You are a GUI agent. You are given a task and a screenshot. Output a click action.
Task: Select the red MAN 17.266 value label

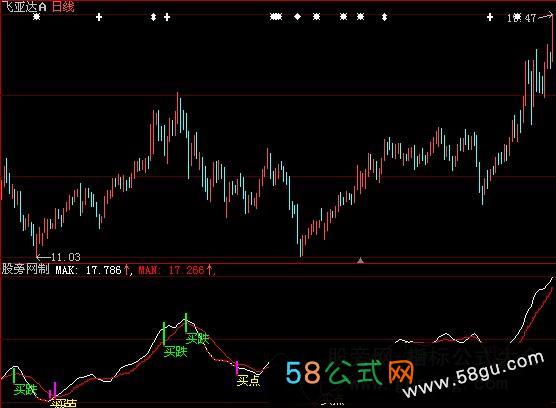pyautogui.click(x=176, y=270)
